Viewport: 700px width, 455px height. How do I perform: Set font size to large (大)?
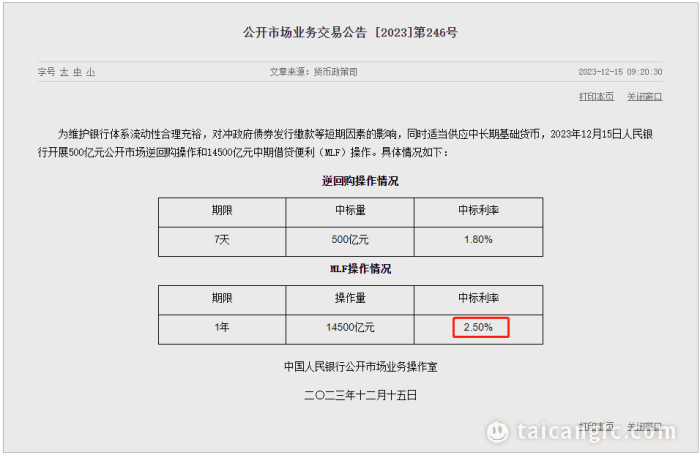tap(64, 72)
